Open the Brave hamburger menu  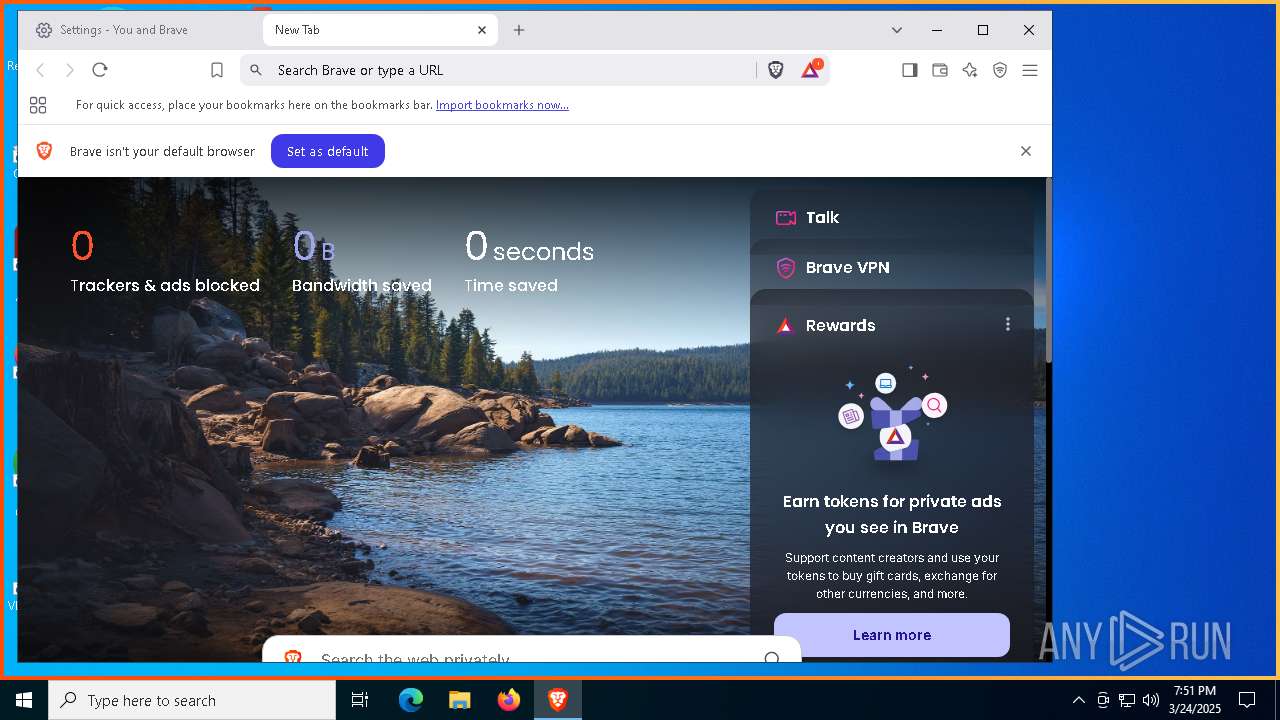click(x=1030, y=70)
